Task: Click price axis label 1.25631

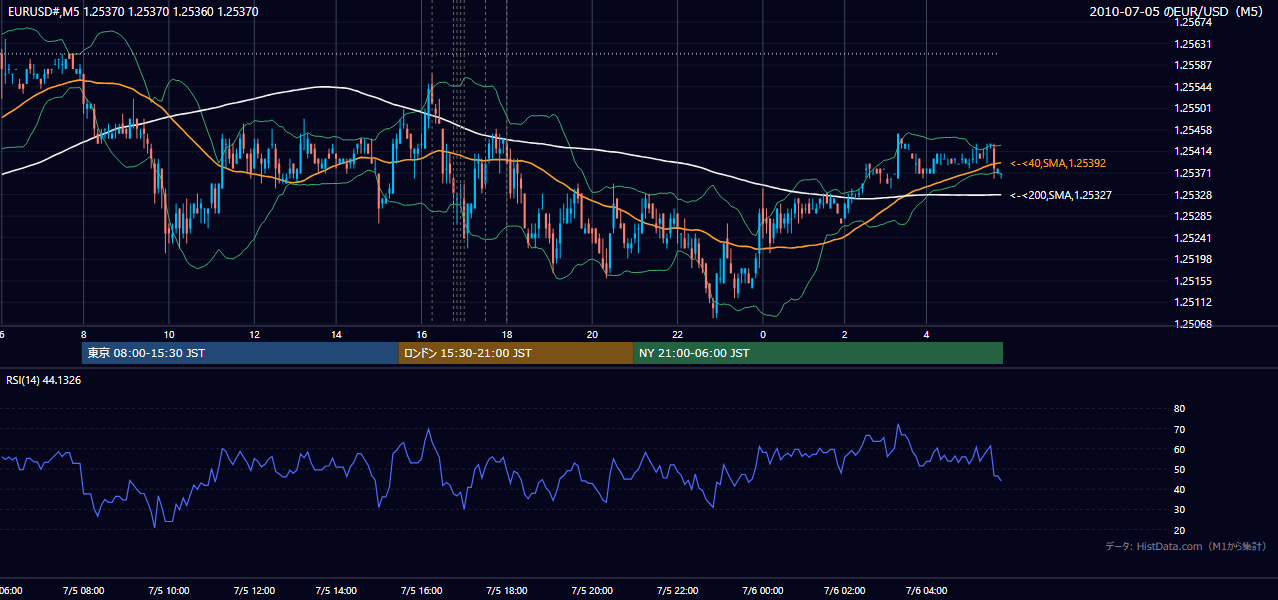Action: click(1194, 44)
